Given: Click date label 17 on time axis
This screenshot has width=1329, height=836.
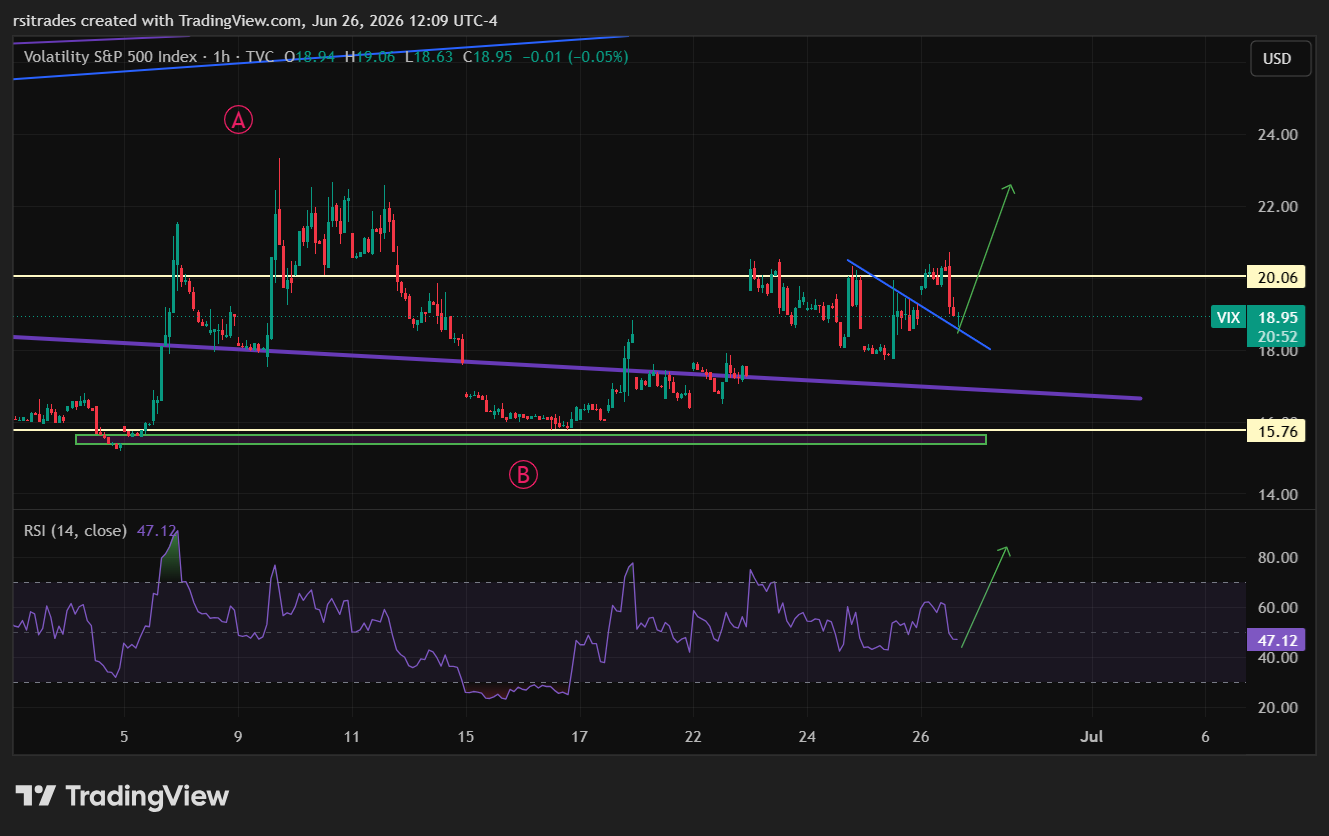Looking at the screenshot, I should 579,737.
